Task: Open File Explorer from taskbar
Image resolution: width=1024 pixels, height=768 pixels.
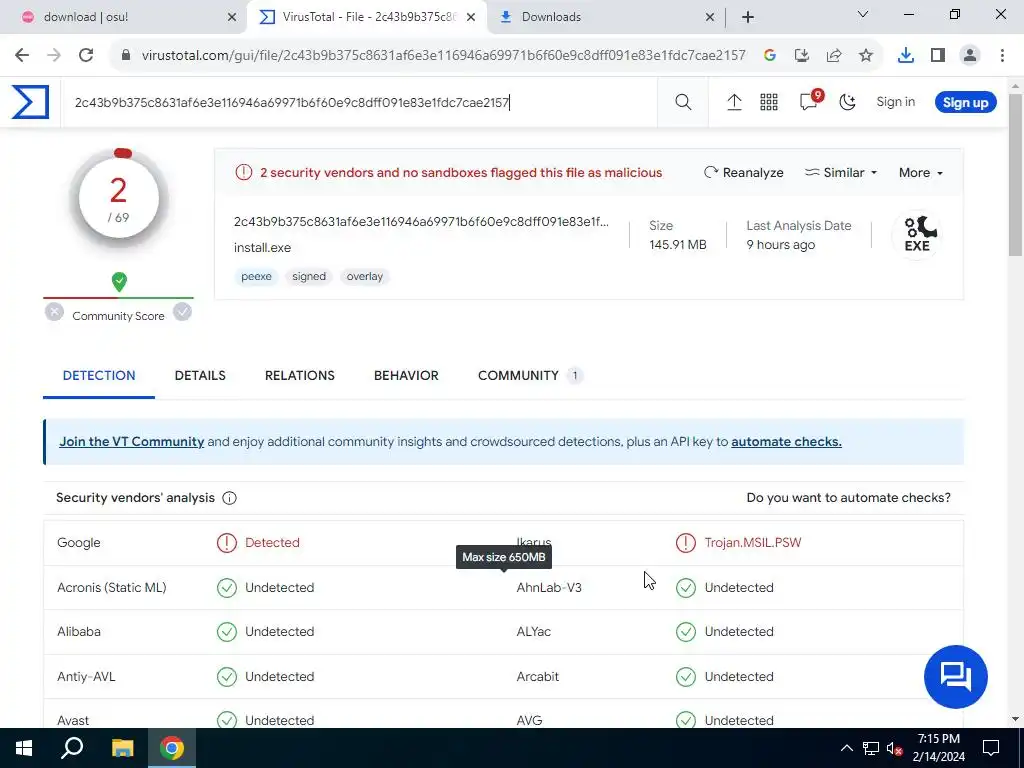Action: [x=122, y=748]
